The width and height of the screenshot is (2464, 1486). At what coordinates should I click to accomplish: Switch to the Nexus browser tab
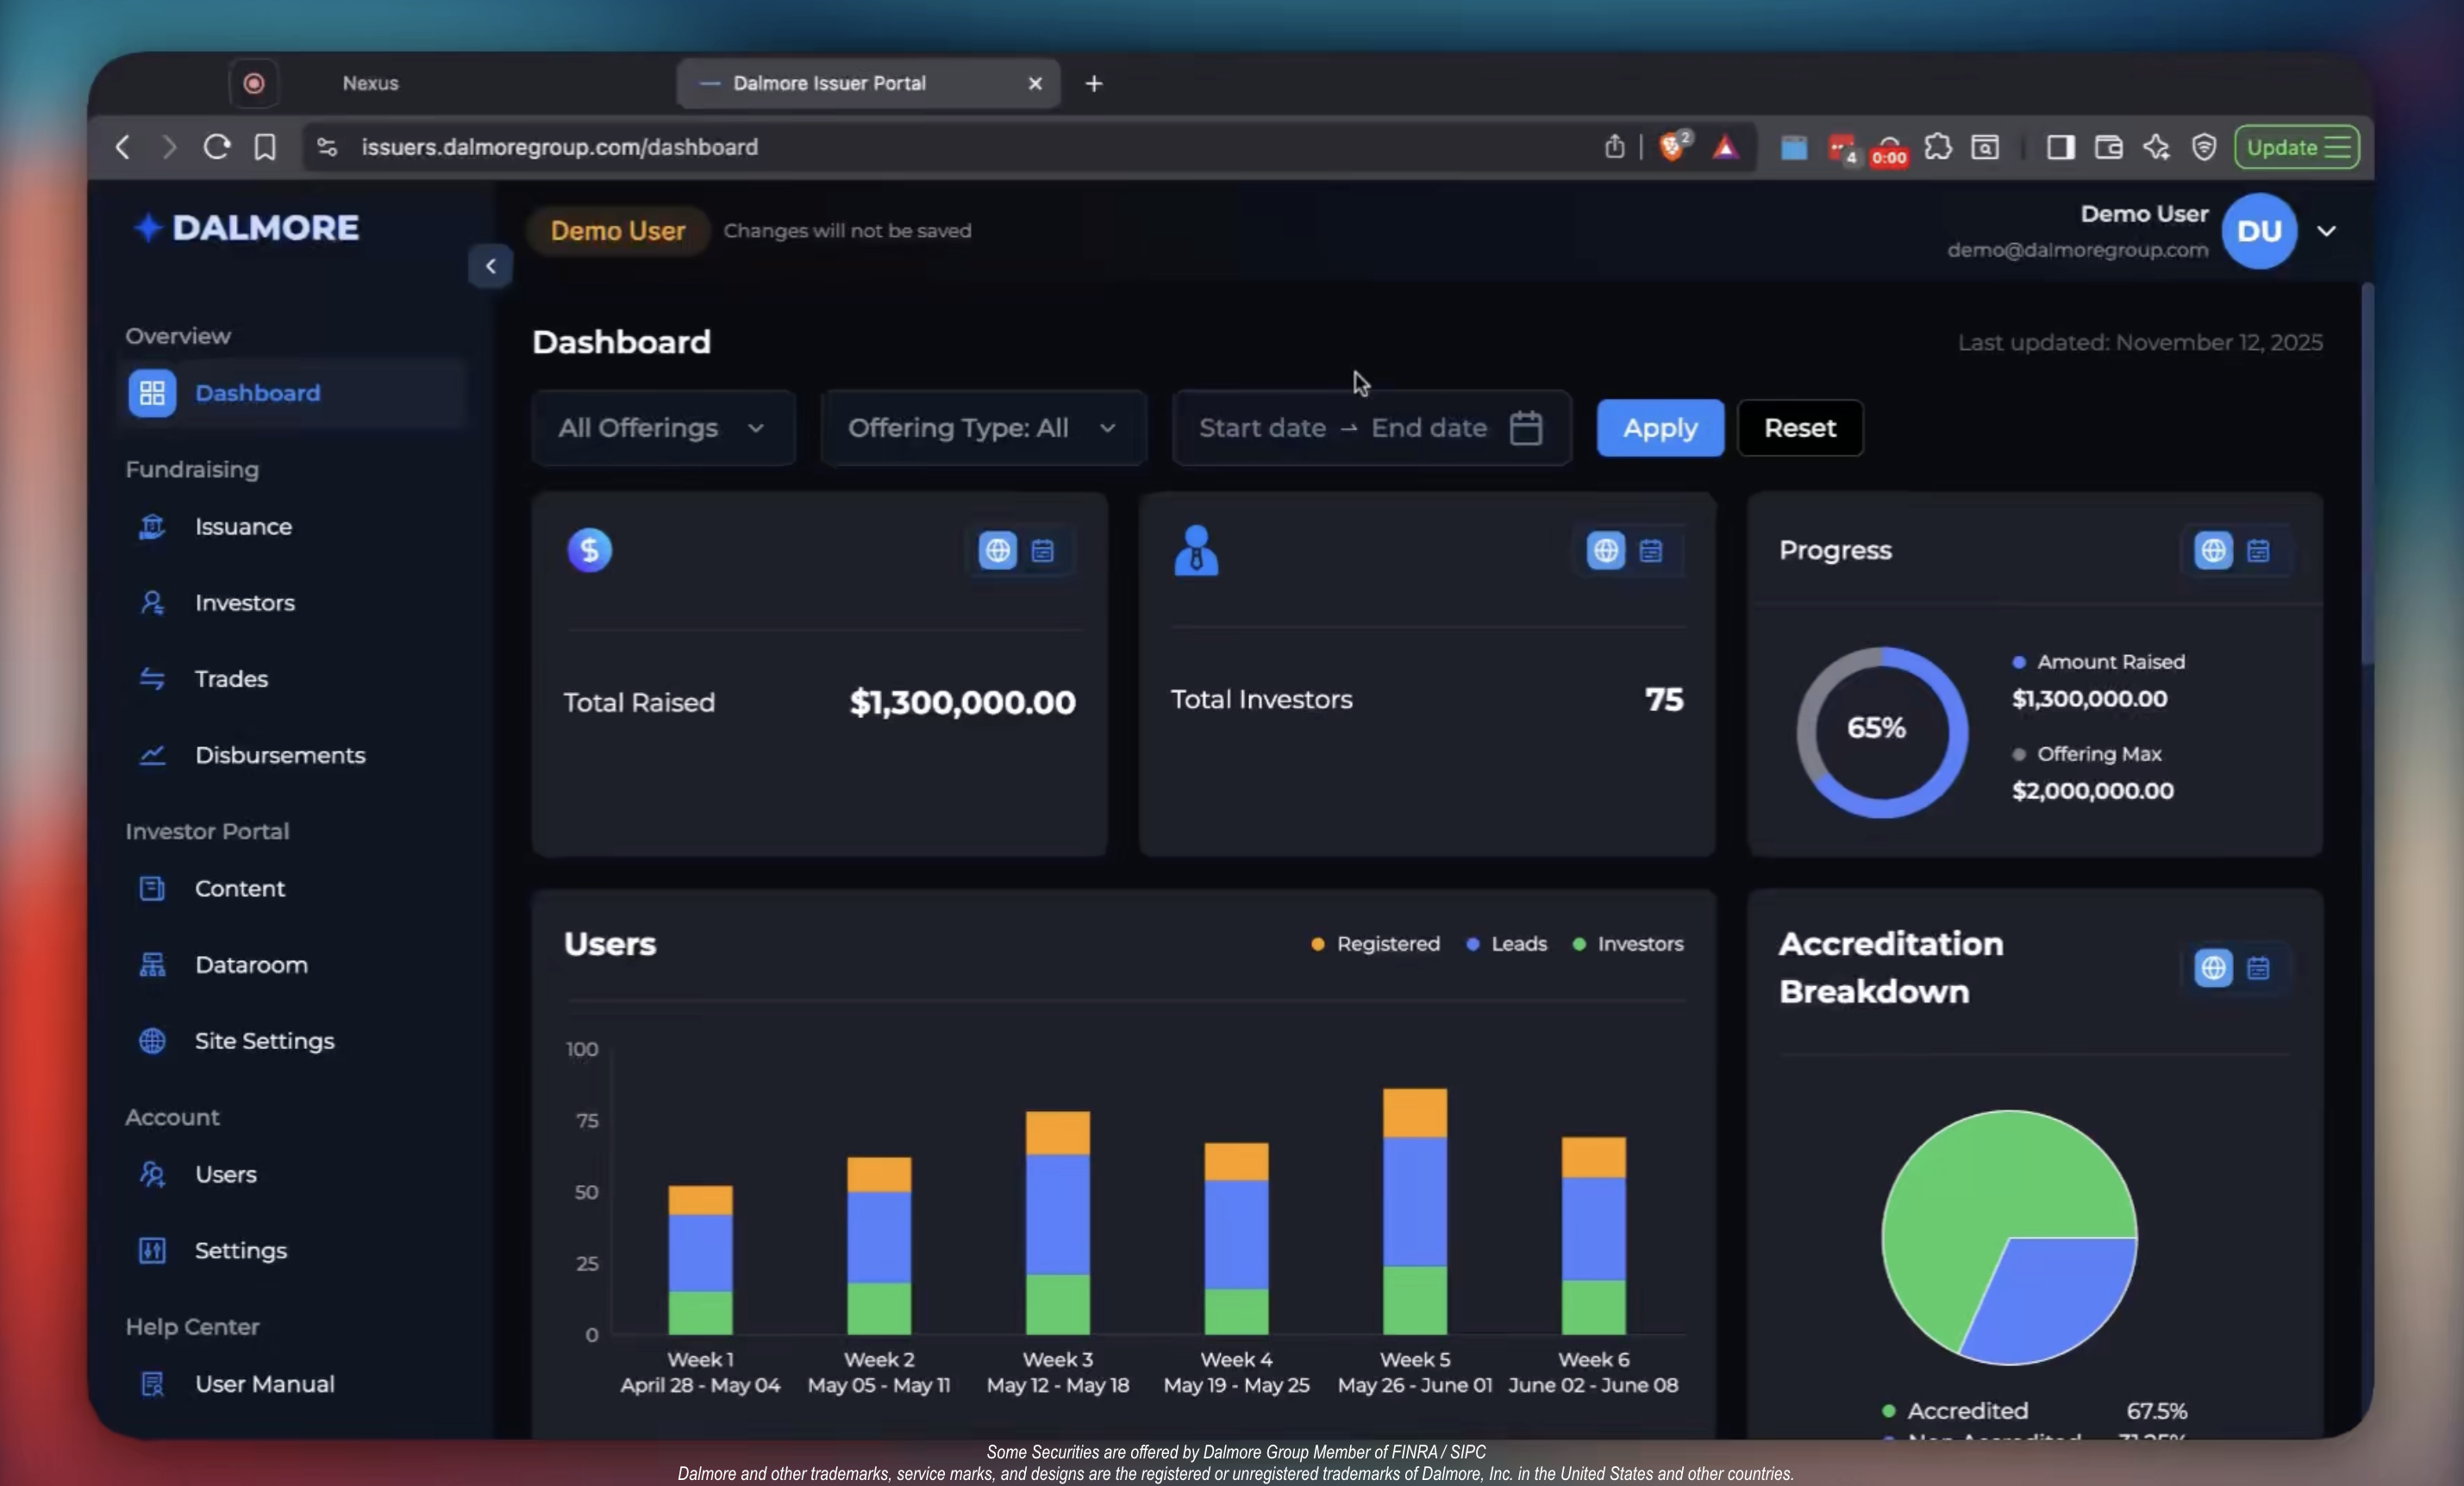tap(370, 83)
